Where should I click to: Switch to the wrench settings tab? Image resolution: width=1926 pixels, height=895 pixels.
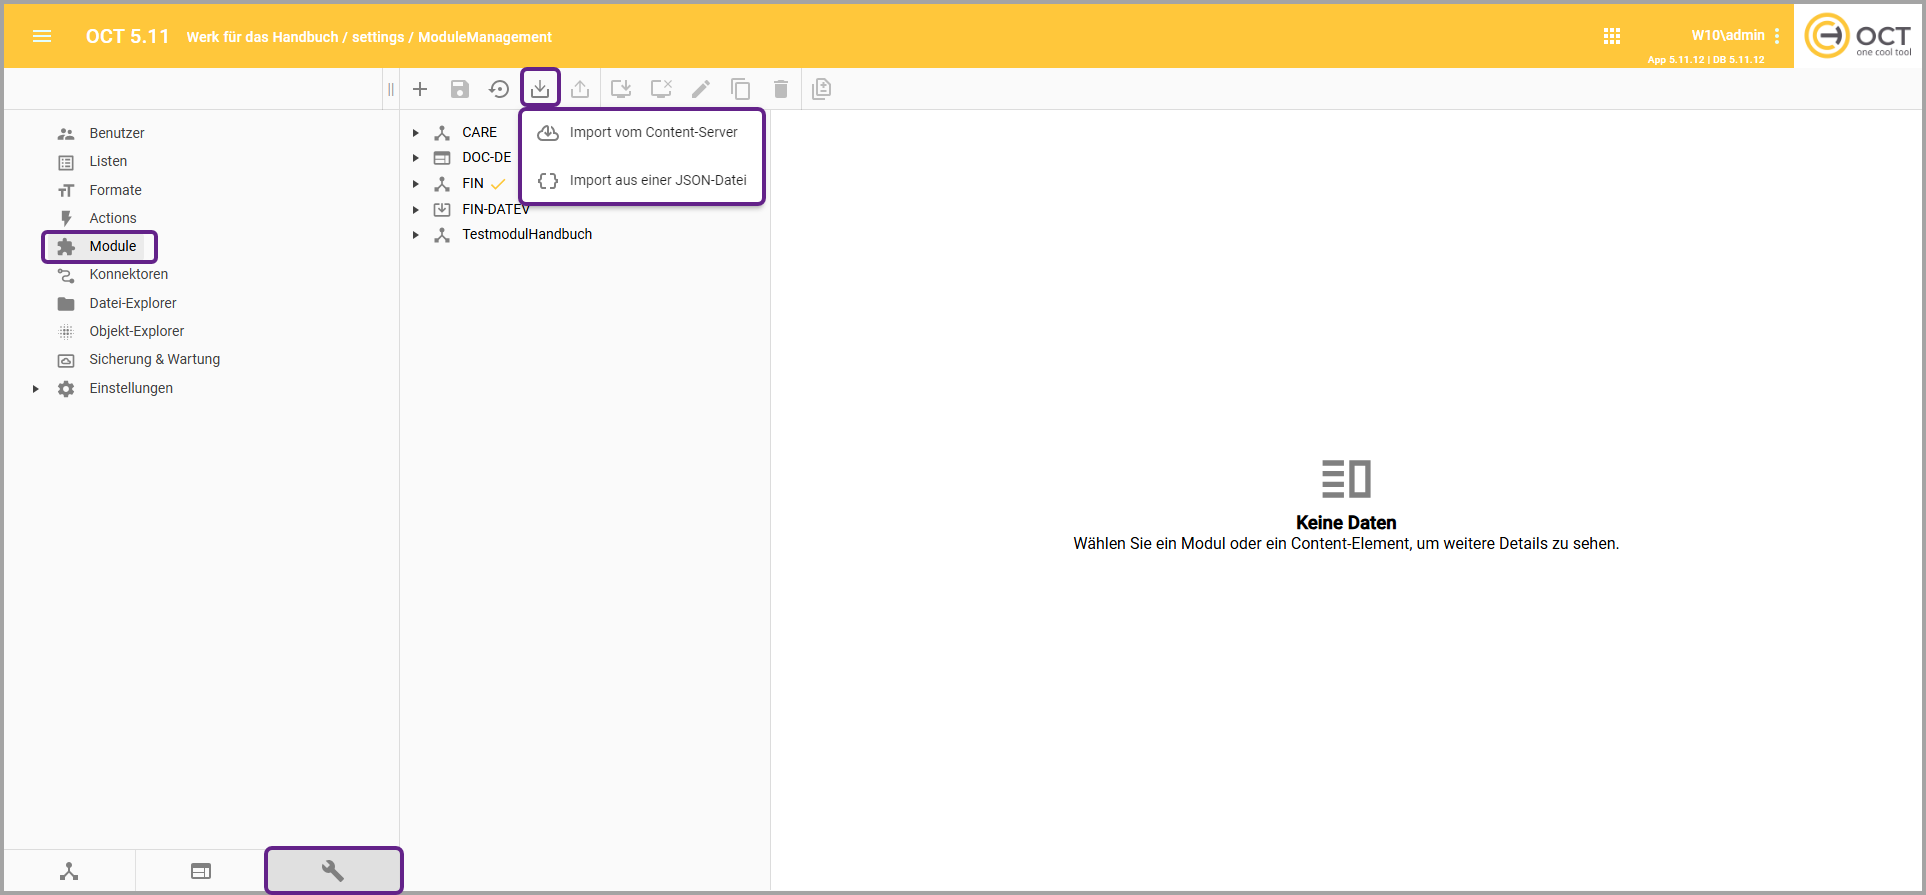point(333,871)
